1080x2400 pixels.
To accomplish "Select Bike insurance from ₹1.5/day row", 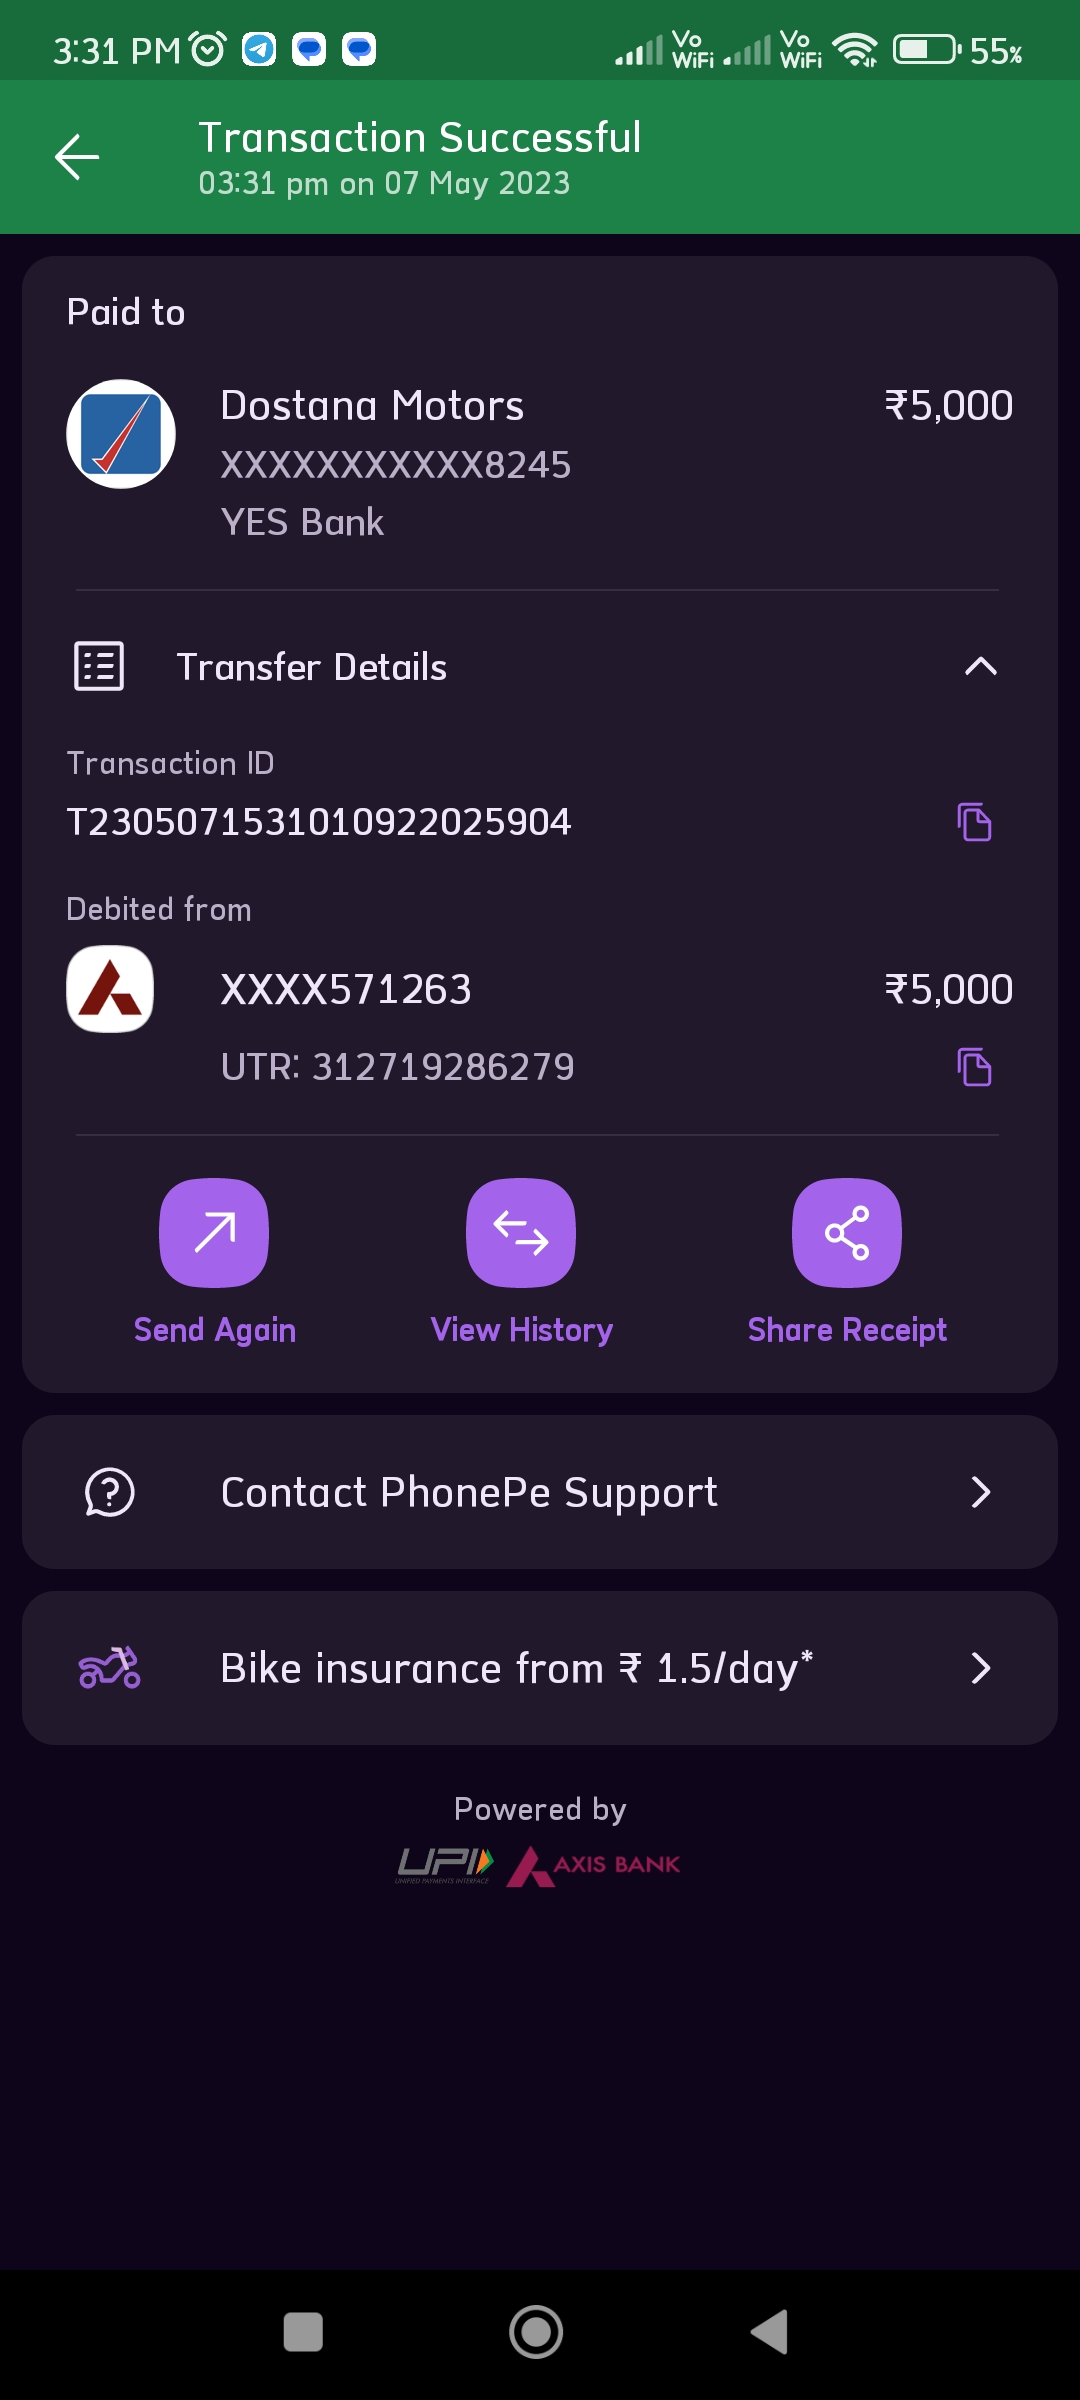I will point(516,1668).
